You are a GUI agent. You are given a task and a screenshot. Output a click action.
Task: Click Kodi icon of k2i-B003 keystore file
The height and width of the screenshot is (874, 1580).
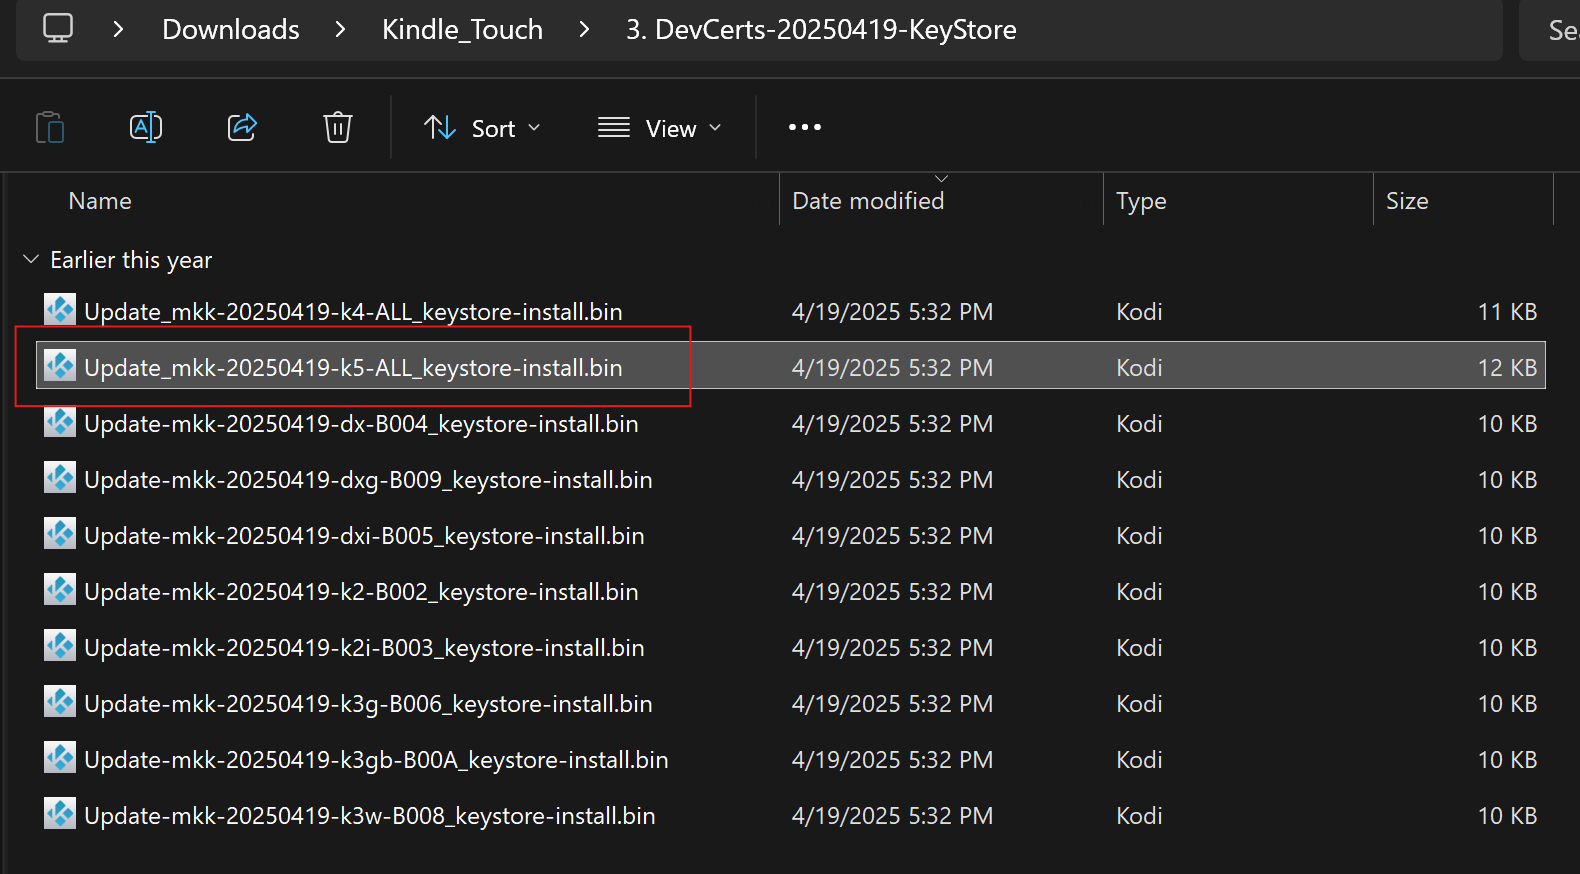[x=60, y=646]
